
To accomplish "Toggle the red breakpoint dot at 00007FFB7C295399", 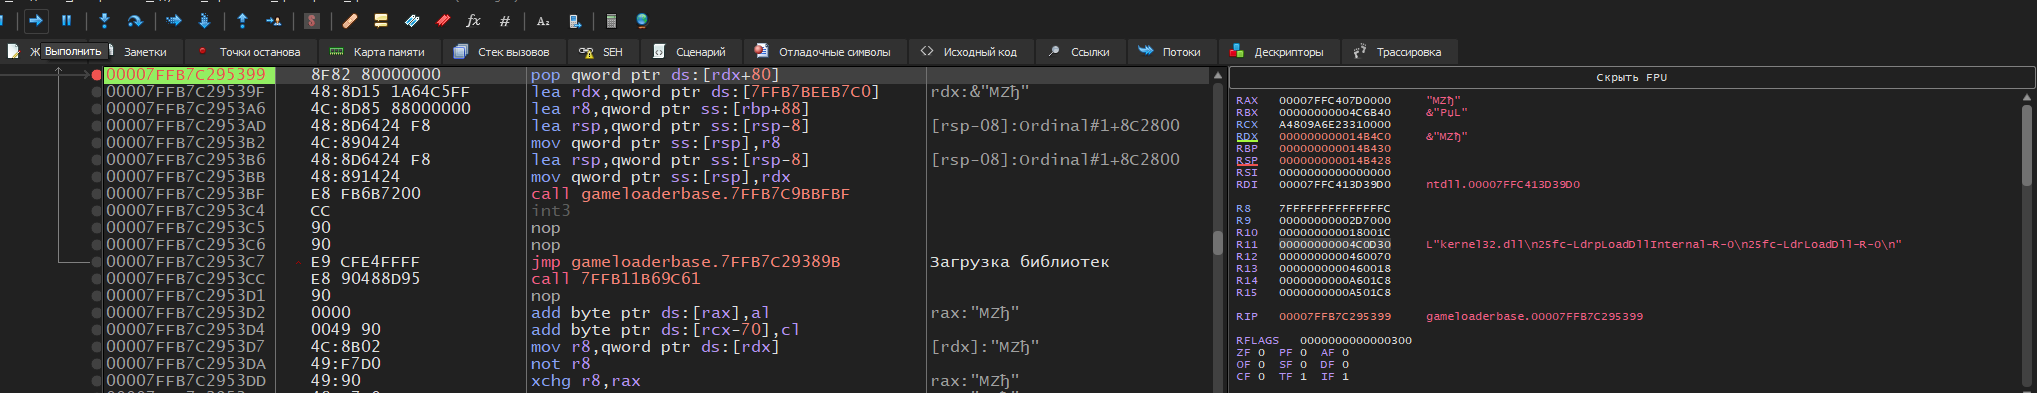I will (x=96, y=75).
